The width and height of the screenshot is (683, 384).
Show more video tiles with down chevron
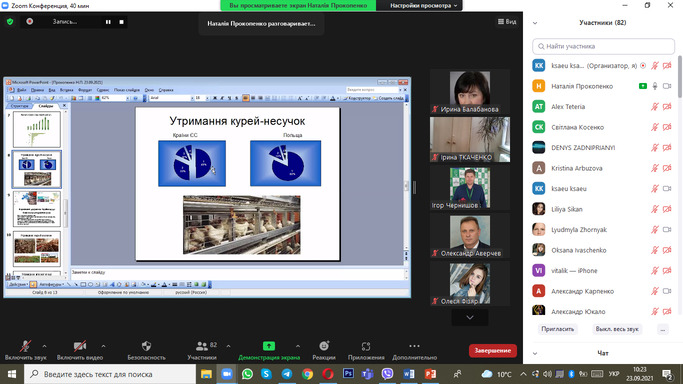point(470,317)
